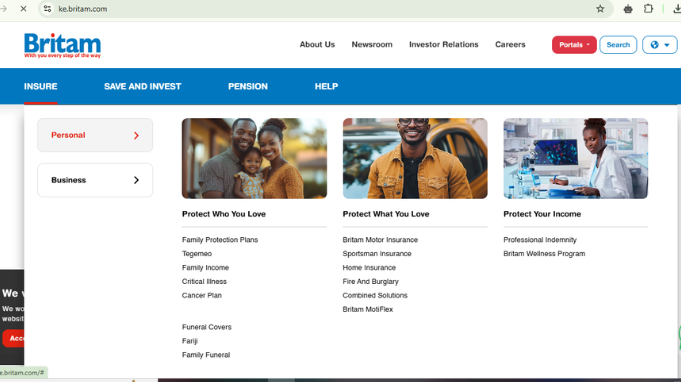Open Professional Indemnity link
The width and height of the screenshot is (681, 382).
click(x=540, y=240)
